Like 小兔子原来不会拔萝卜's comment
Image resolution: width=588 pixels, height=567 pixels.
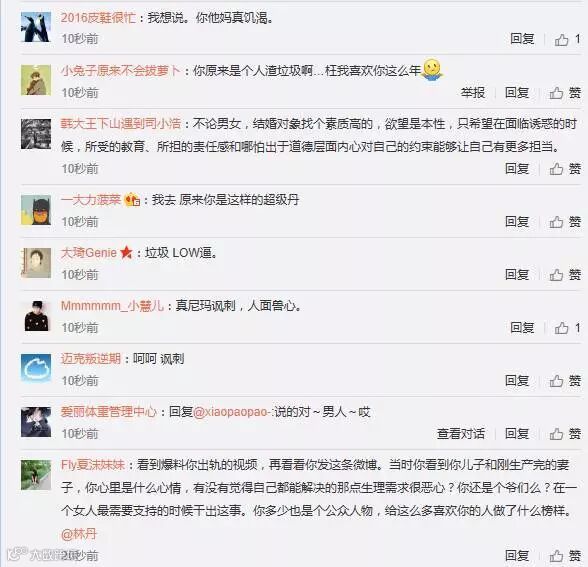pyautogui.click(x=565, y=93)
